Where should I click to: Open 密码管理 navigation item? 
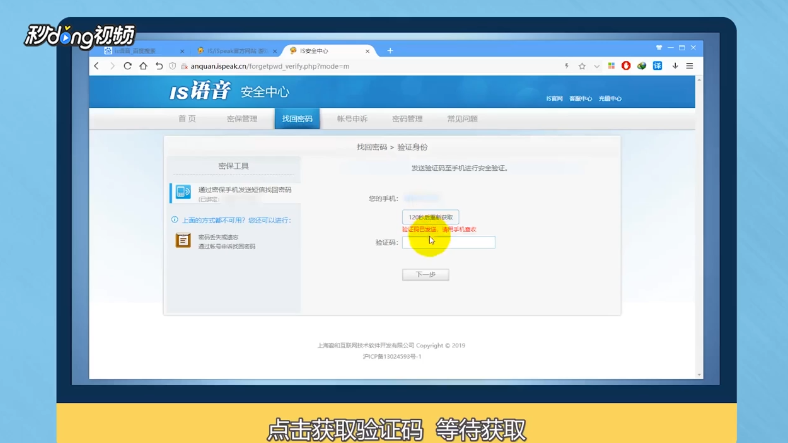[407, 119]
